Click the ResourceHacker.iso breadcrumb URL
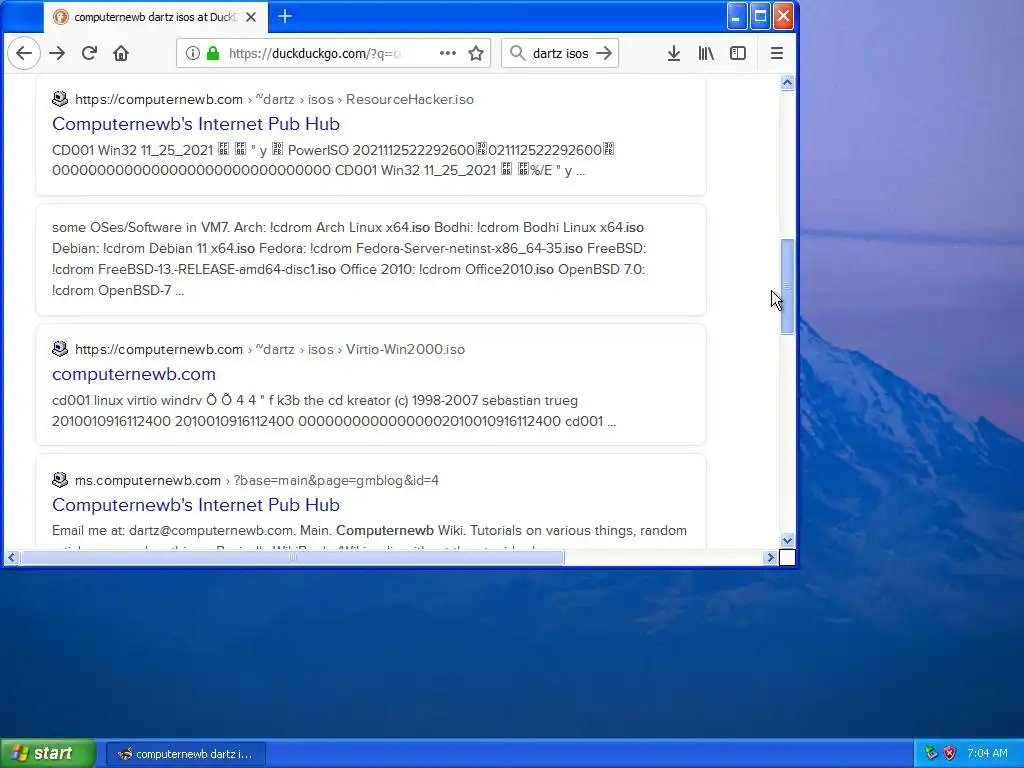 click(274, 99)
